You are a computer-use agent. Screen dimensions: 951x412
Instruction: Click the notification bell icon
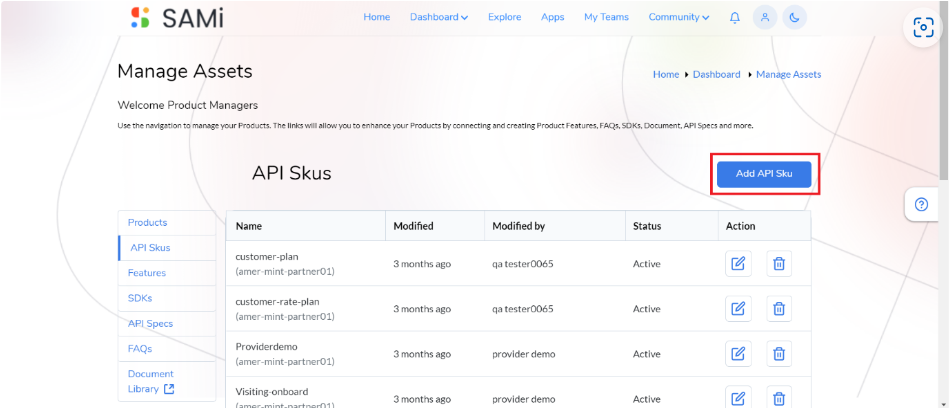(734, 18)
